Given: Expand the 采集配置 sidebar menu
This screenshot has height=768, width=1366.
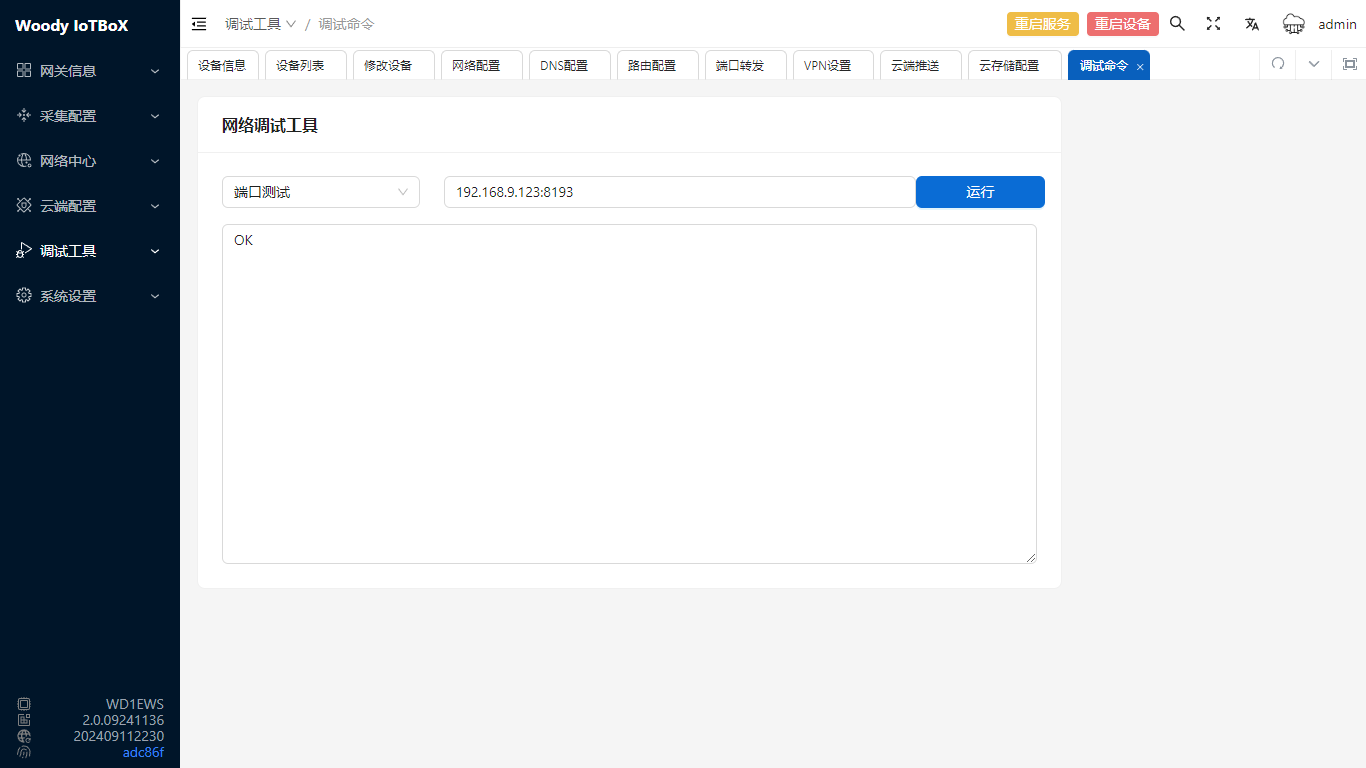Looking at the screenshot, I should (90, 116).
